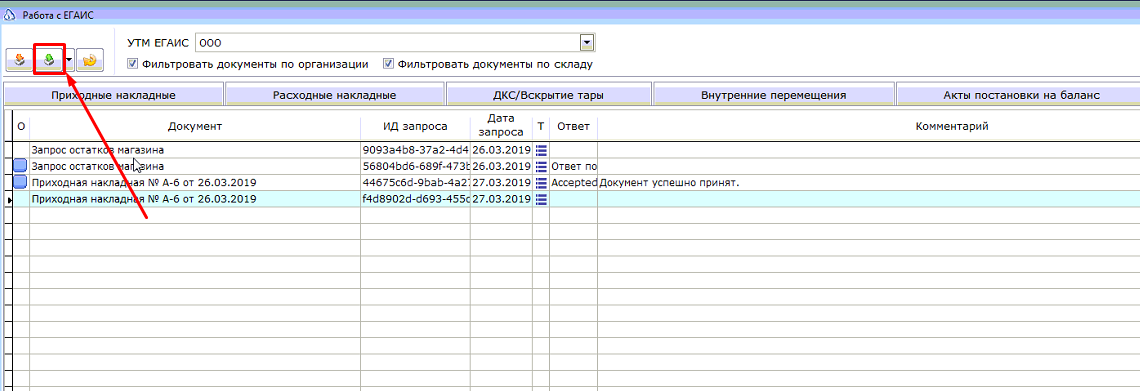The height and width of the screenshot is (391, 1140).
Task: Expand the УТМ ЕГАИС combo box arrow
Action: (x=587, y=43)
